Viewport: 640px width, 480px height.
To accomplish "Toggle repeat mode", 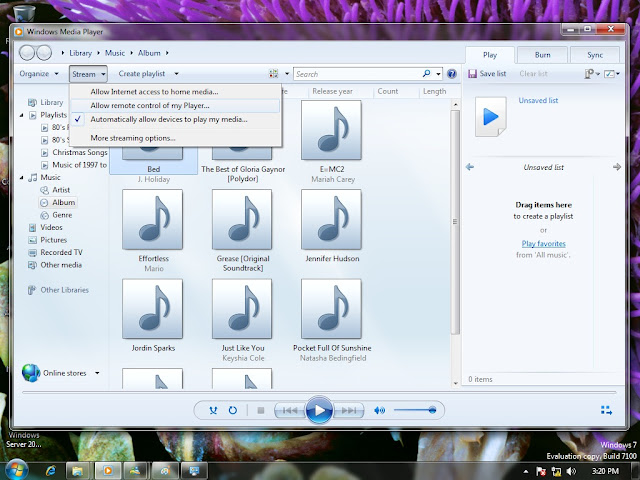I will tap(233, 410).
